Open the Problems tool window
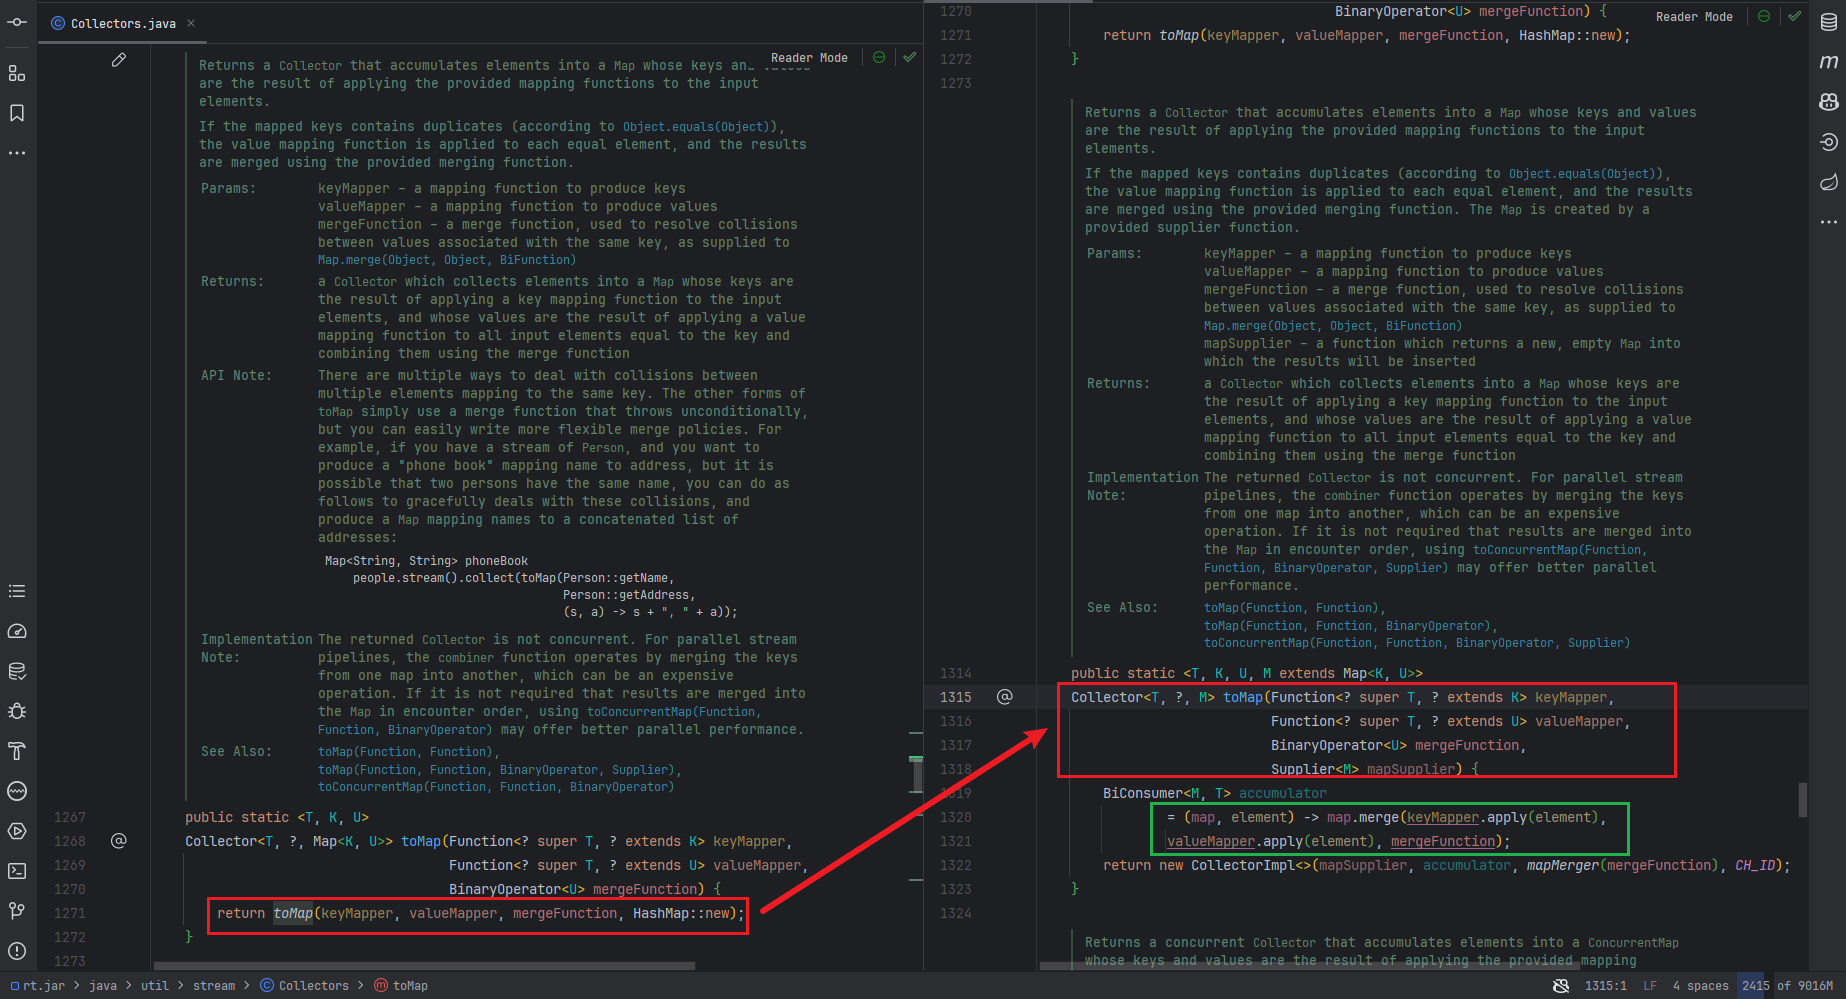This screenshot has height=999, width=1846. point(17,951)
